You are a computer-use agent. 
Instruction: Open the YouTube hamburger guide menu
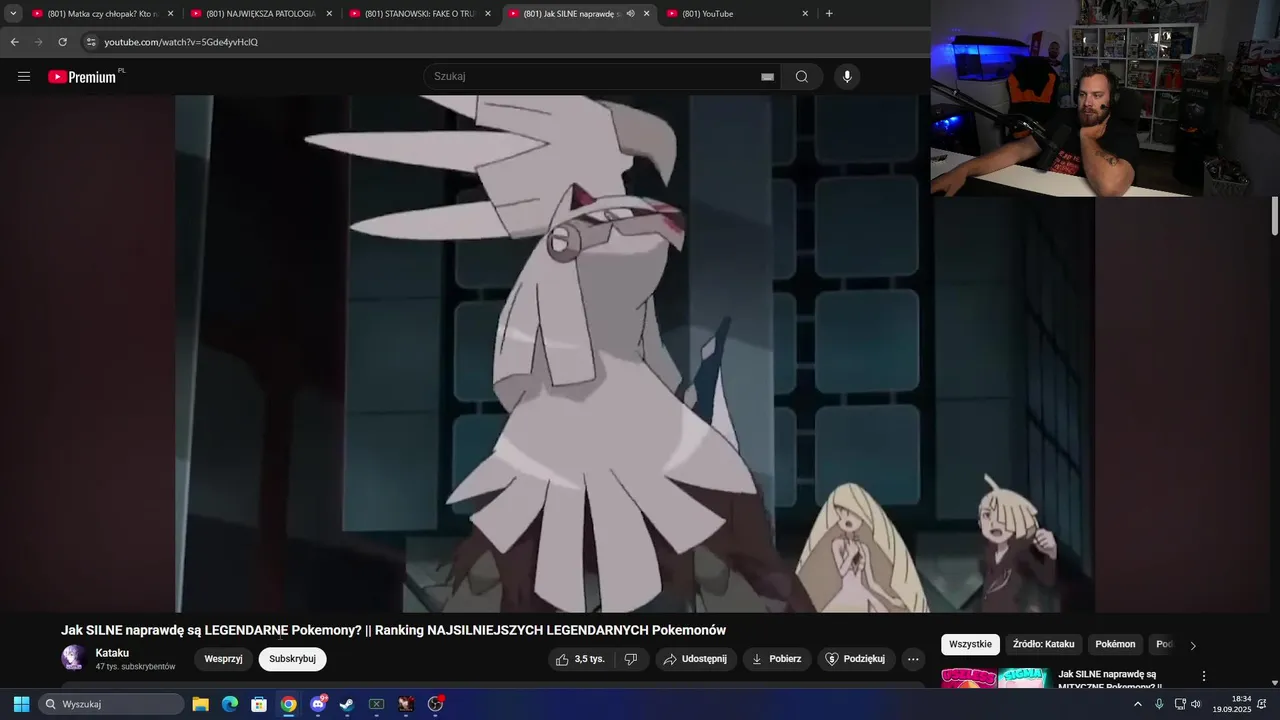click(24, 77)
